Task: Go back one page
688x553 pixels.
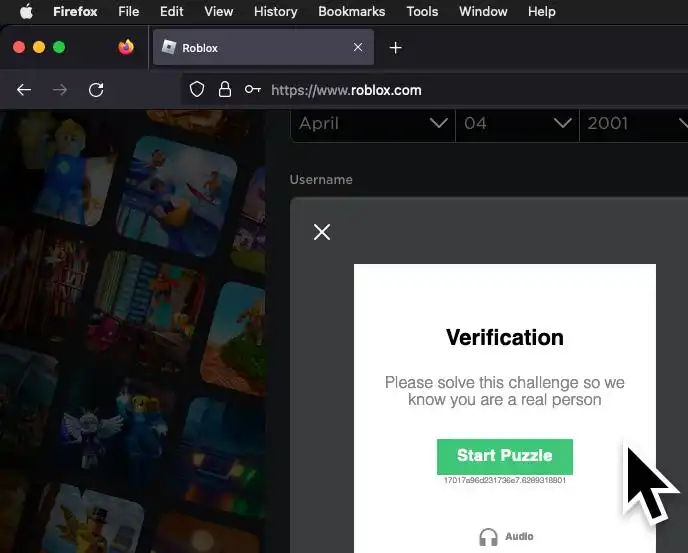Action: 24,90
